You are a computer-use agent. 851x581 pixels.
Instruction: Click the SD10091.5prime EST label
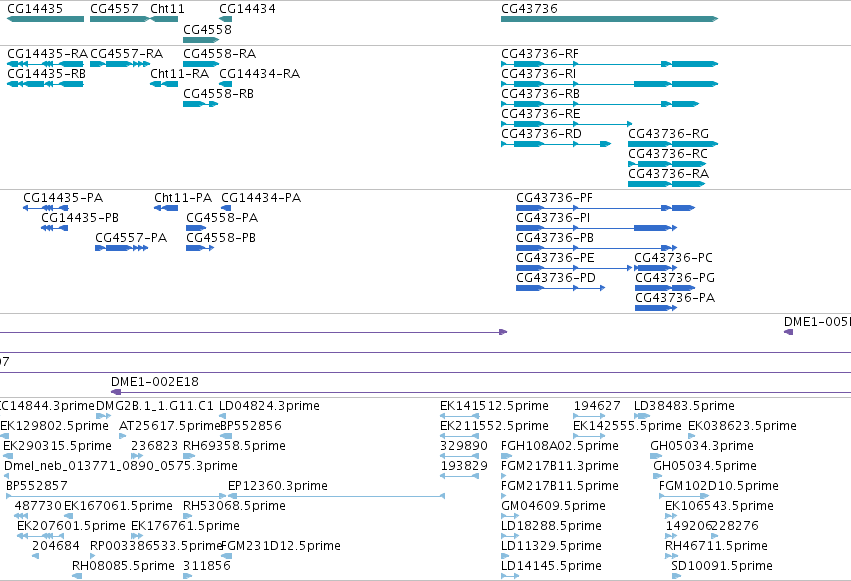click(x=722, y=566)
